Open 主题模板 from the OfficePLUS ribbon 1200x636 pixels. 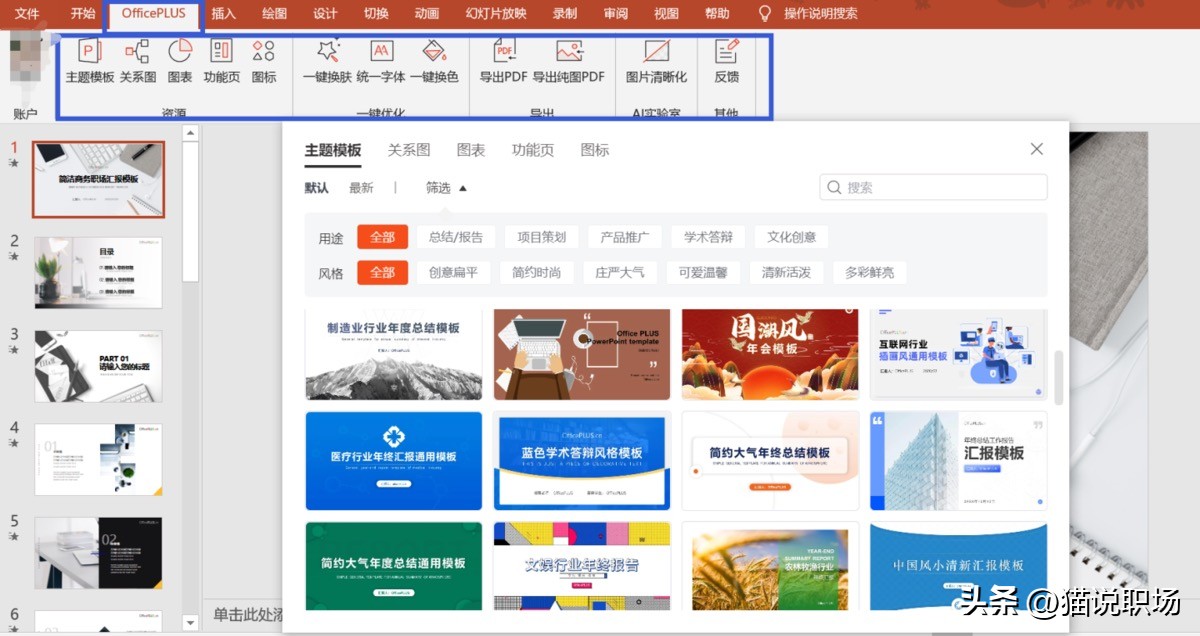click(x=90, y=62)
